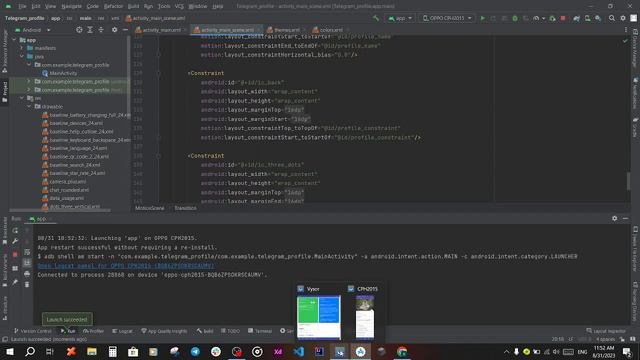Switch to the themes.xml editor tab
The image size is (640, 360).
click(286, 30)
